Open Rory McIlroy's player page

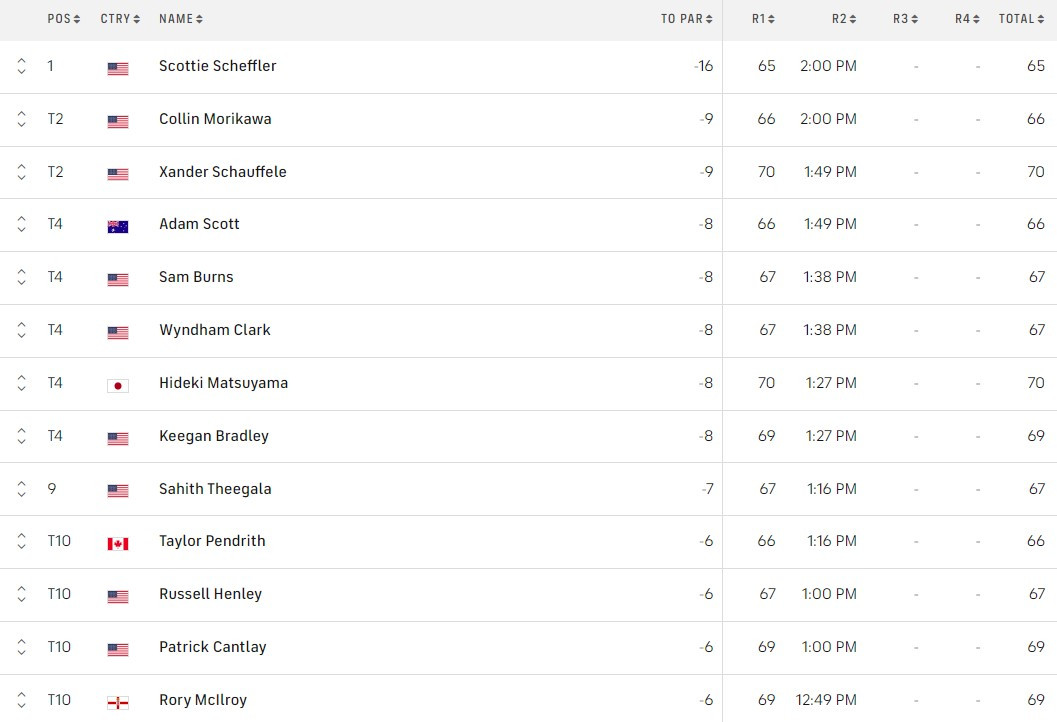(x=203, y=700)
